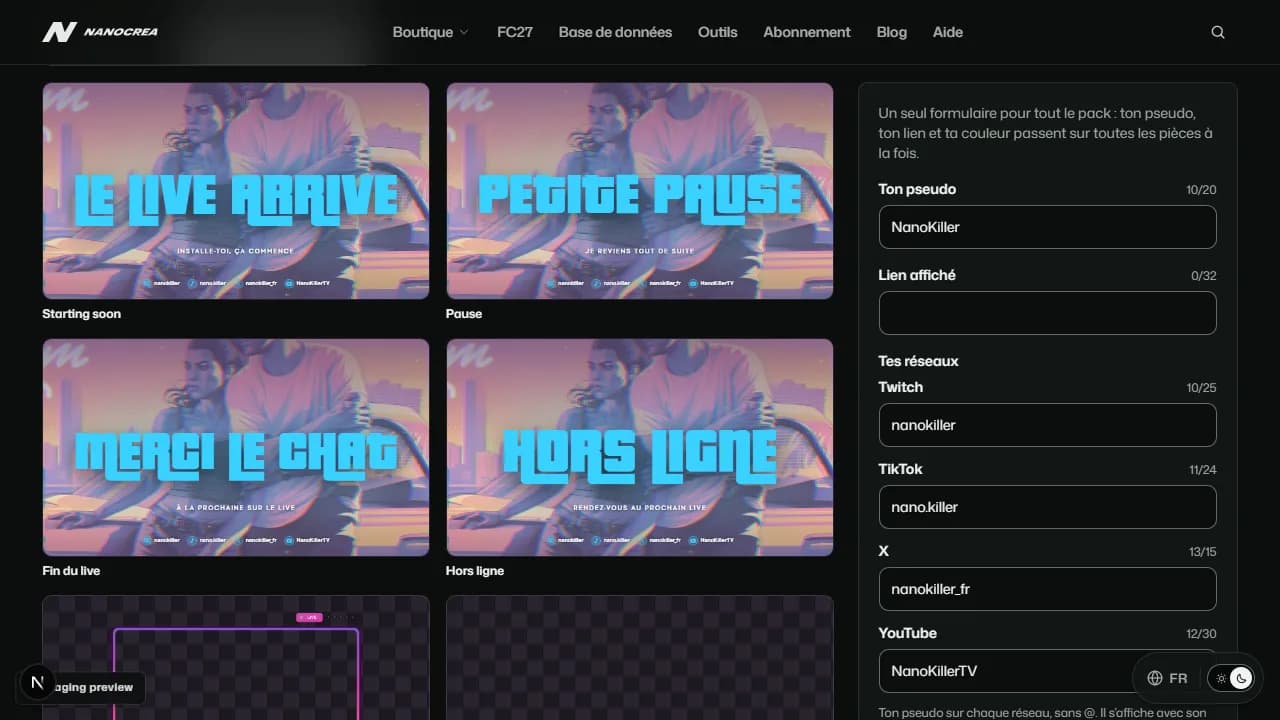This screenshot has width=1280, height=720.
Task: Click the 0/32 link character counter
Action: click(1204, 276)
